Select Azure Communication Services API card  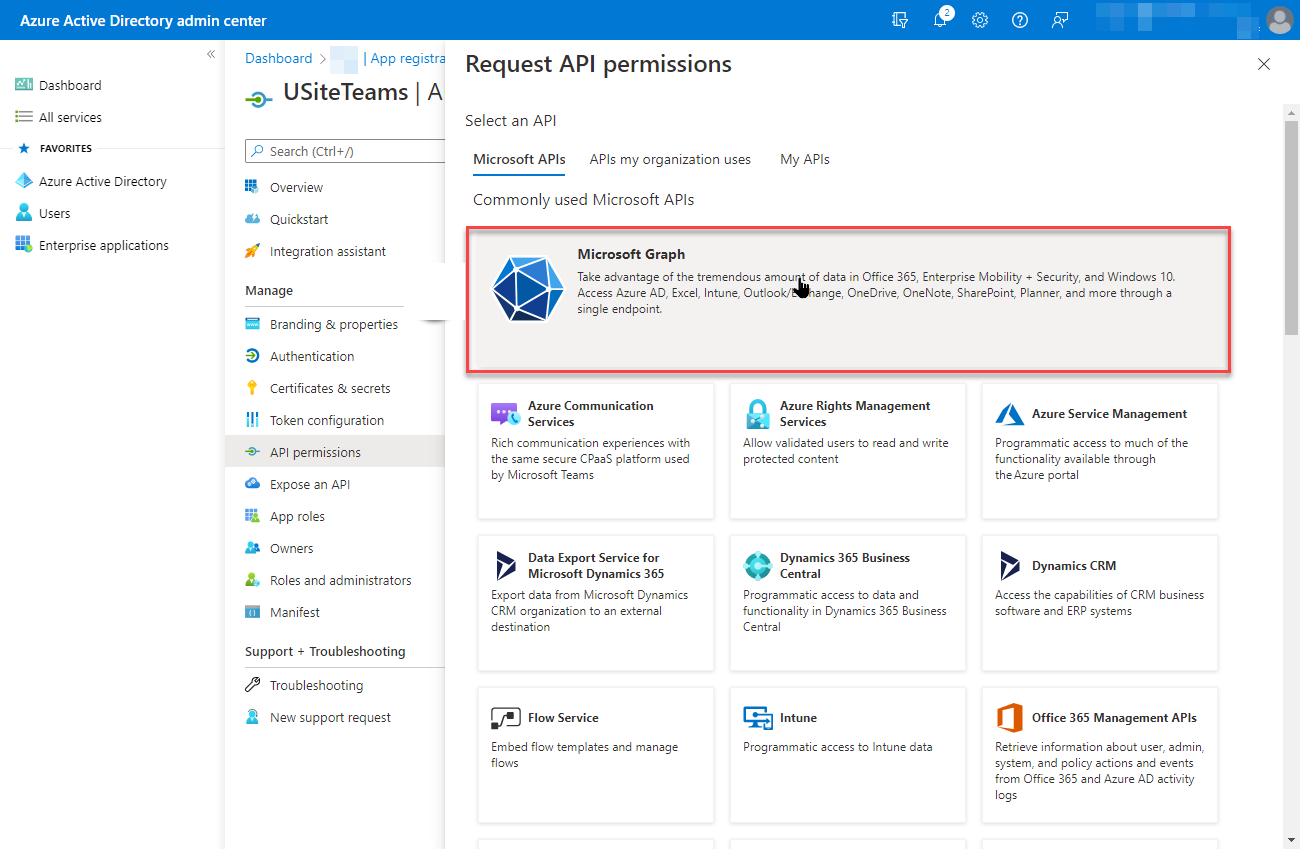click(x=596, y=451)
